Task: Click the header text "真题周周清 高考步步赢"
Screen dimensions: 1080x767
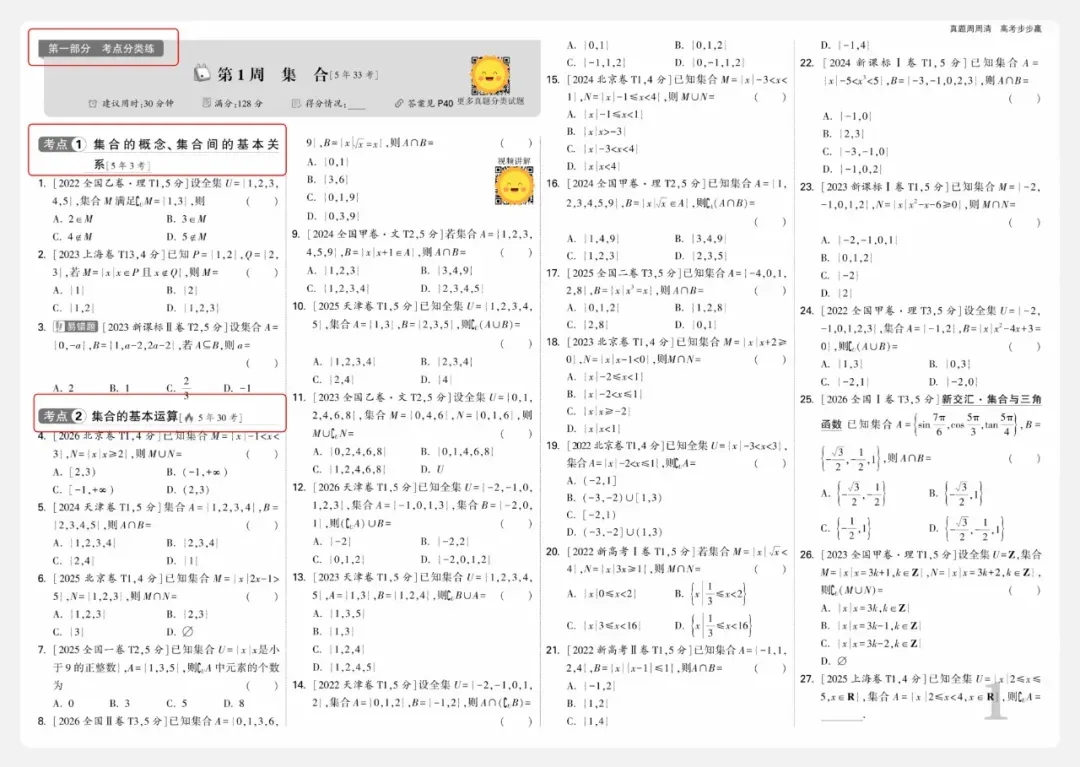Action: (x=996, y=29)
